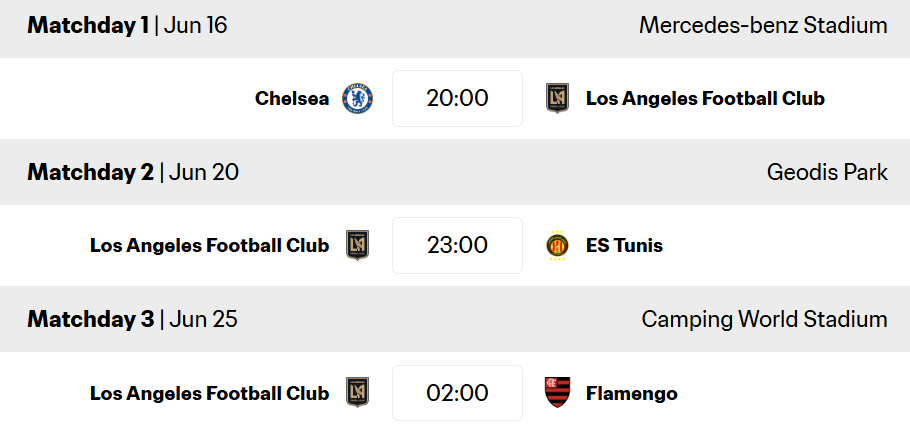
Task: Click the ES Tunis club crest
Action: point(557,245)
